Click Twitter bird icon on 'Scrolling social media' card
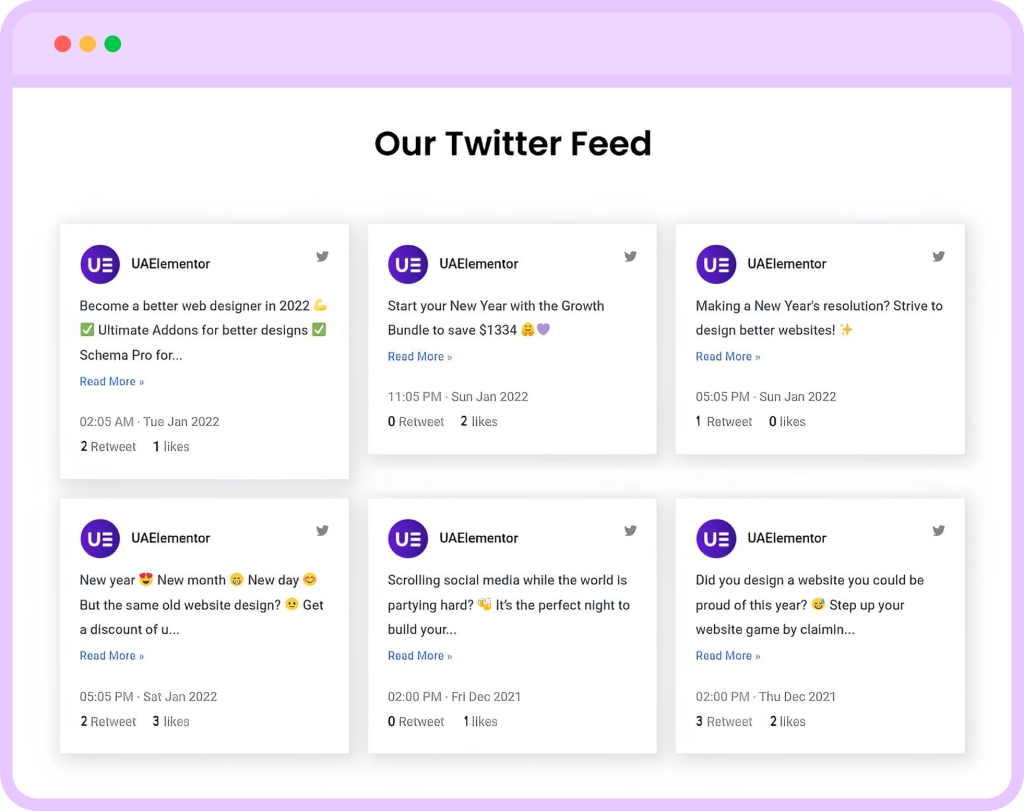Screen dimensions: 1024x811 [x=631, y=531]
